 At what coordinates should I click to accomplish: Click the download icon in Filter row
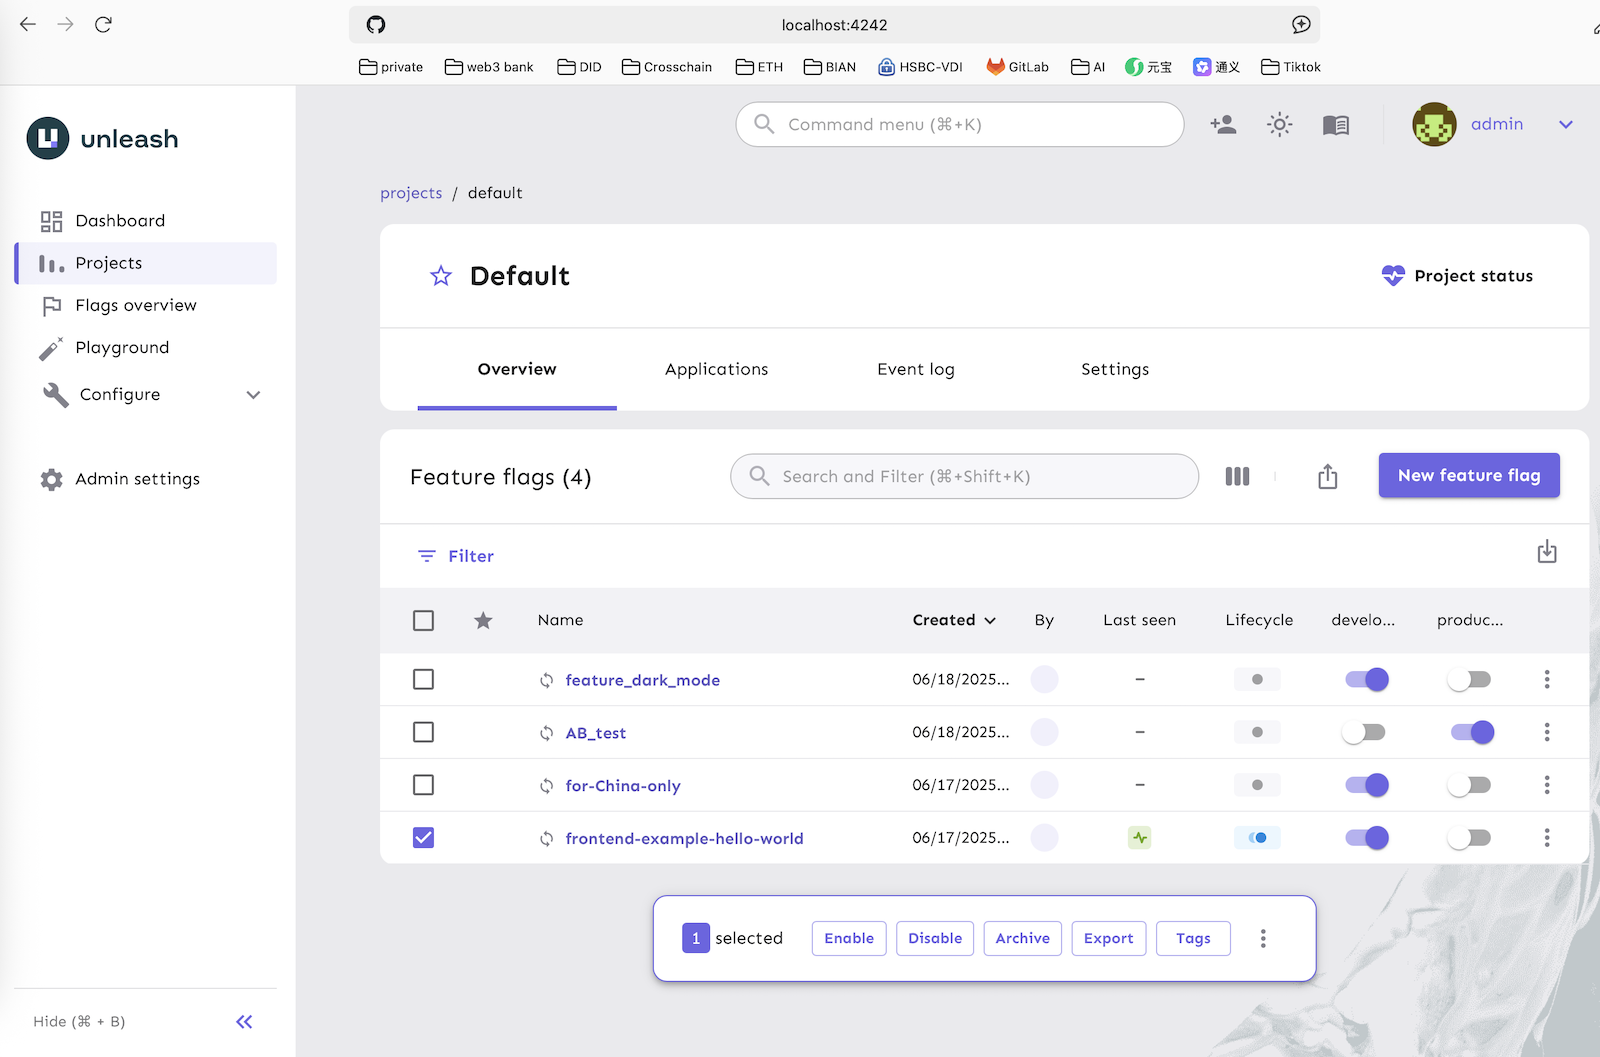[x=1546, y=552]
